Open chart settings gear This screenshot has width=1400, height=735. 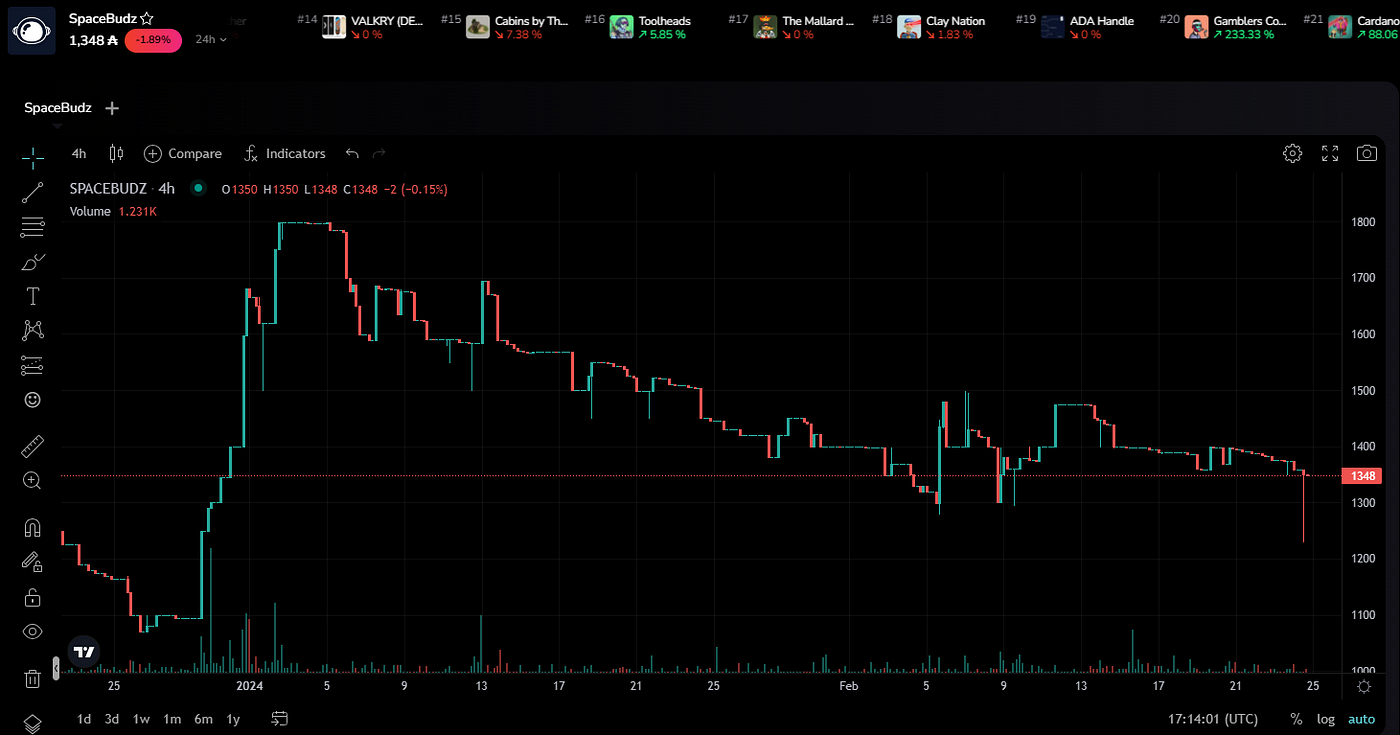pos(1292,153)
